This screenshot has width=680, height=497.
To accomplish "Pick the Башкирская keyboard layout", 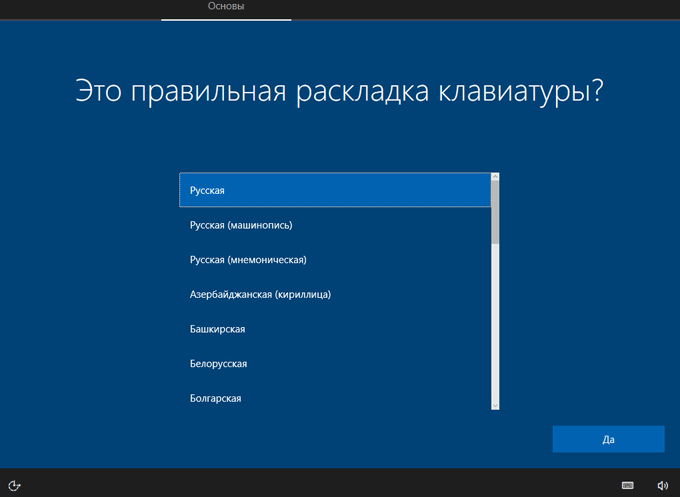I will (335, 329).
